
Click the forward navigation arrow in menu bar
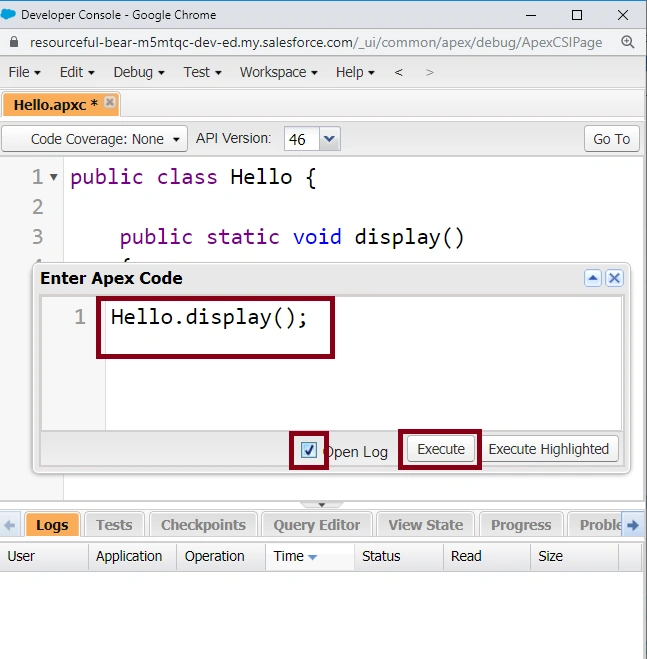point(429,72)
